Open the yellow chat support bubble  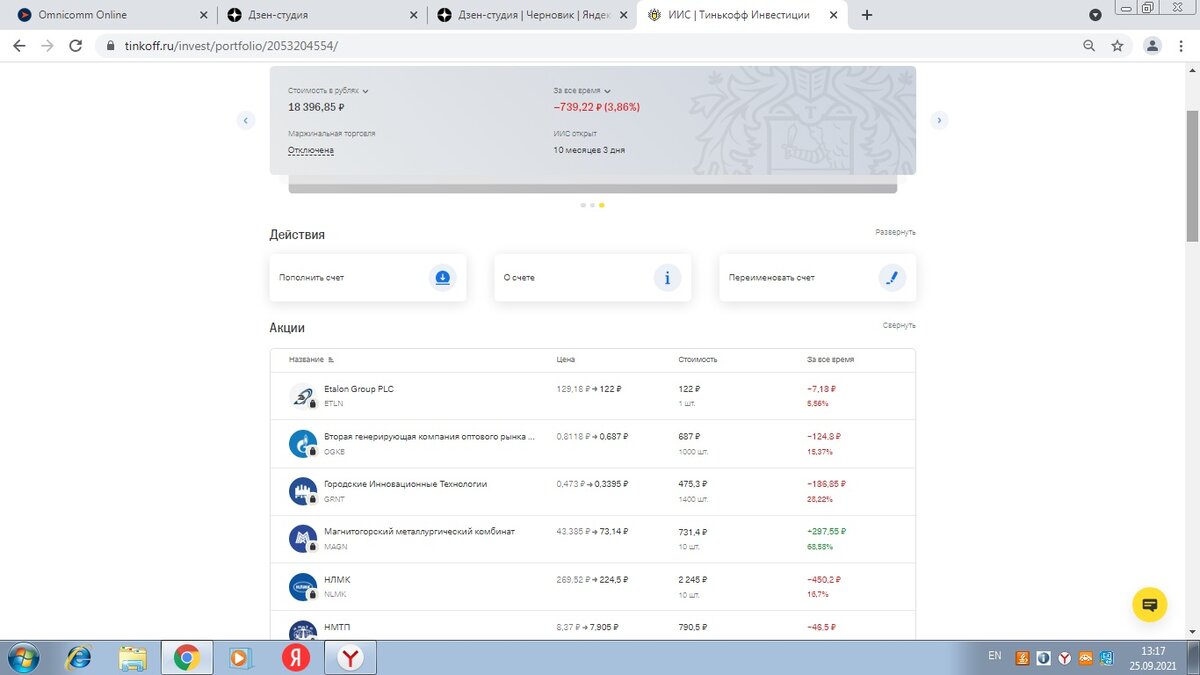point(1150,604)
